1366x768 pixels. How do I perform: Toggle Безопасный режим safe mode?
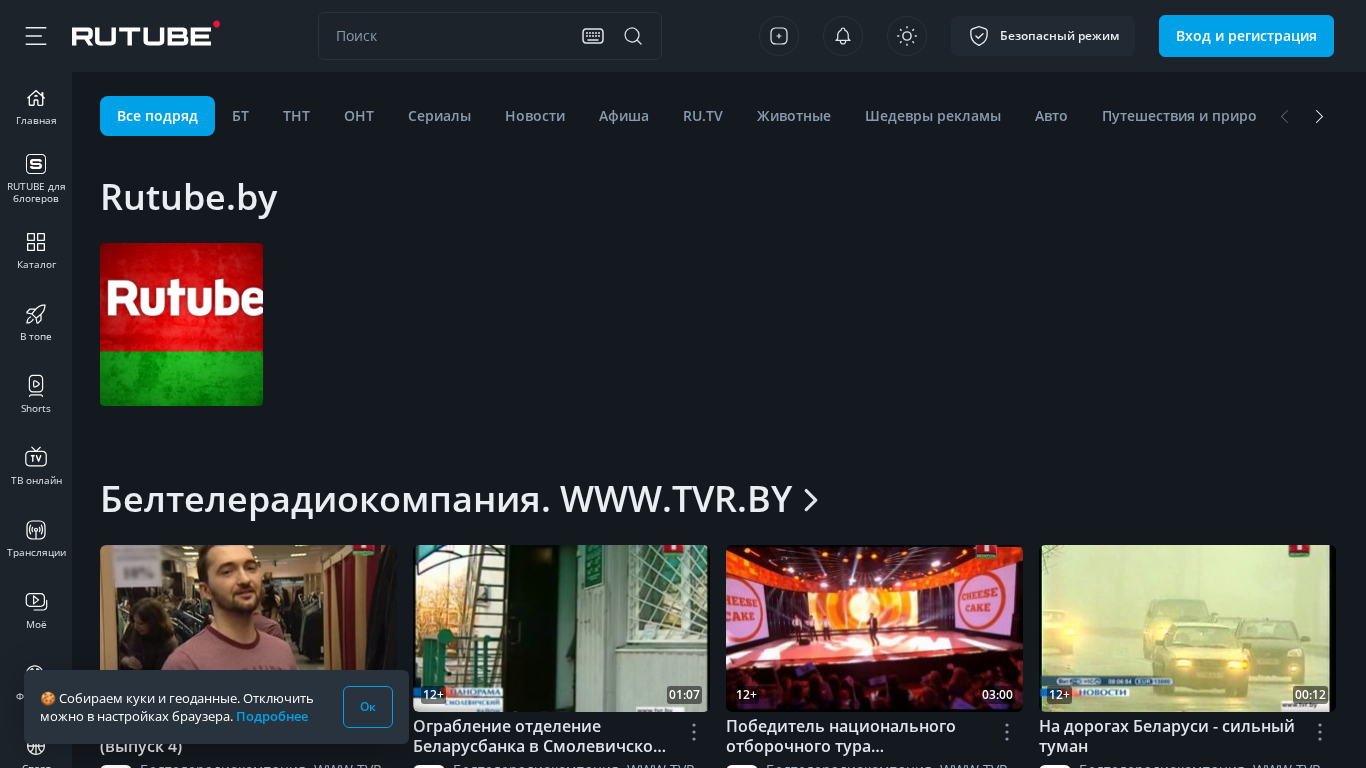pyautogui.click(x=1043, y=36)
